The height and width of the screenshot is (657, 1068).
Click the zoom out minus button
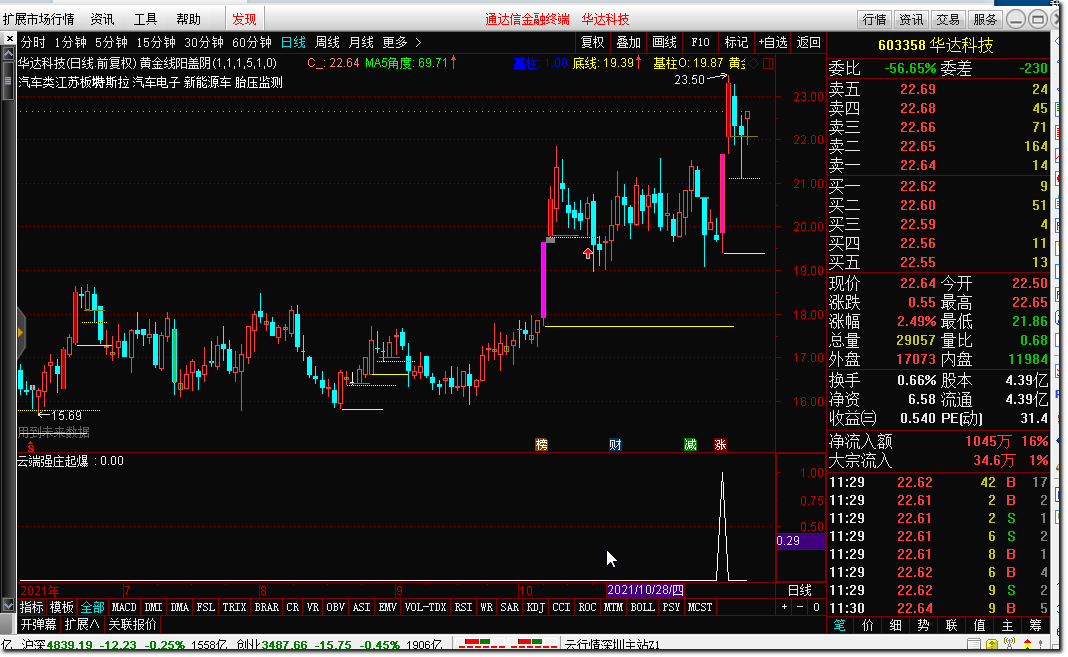800,607
